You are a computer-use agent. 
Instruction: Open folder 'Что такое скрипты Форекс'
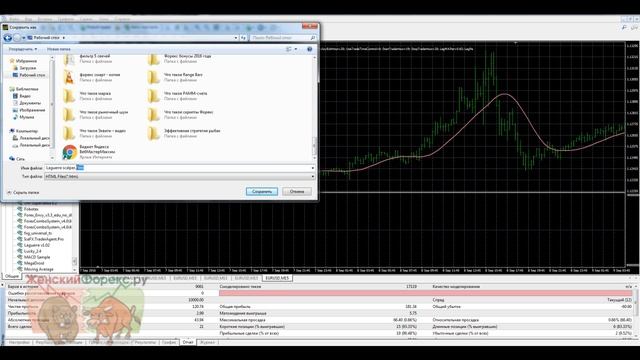pos(181,114)
